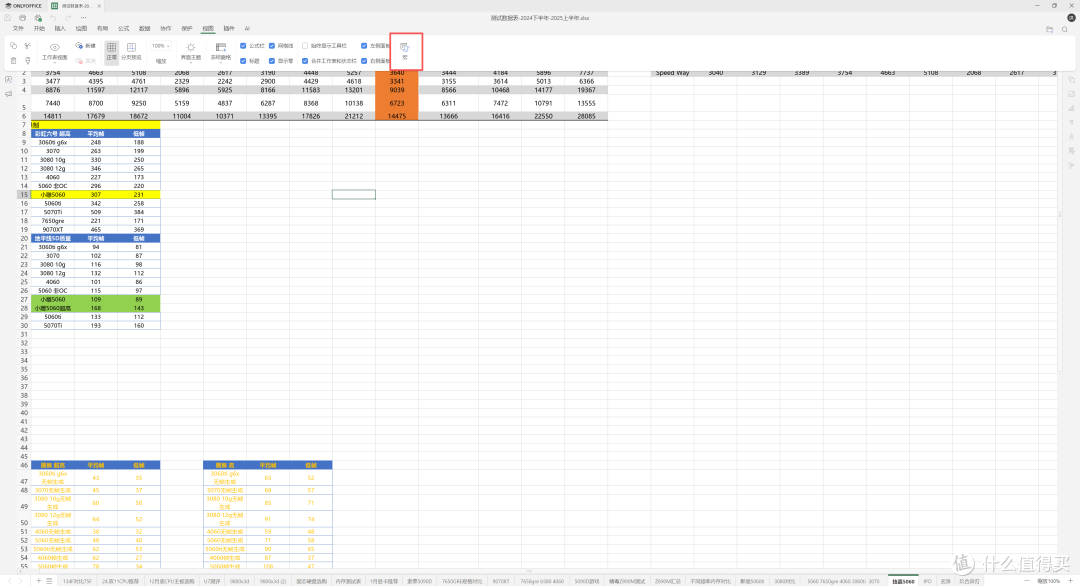Open the 数据 data ribbon tab

pos(145,29)
